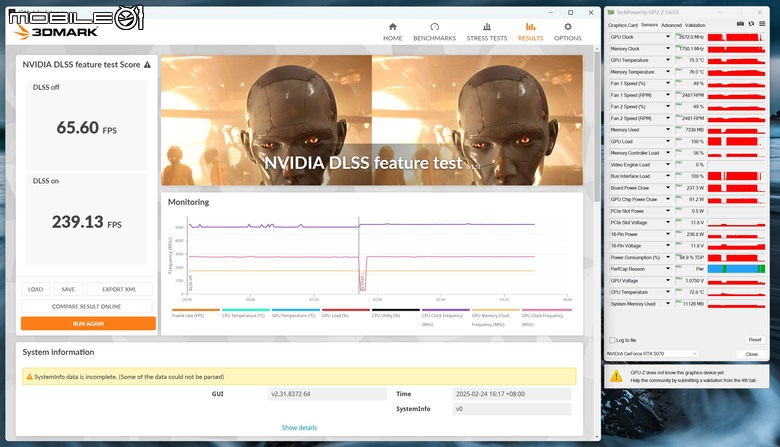Expand the GPU Clock sensor dropdown

[x=668, y=37]
